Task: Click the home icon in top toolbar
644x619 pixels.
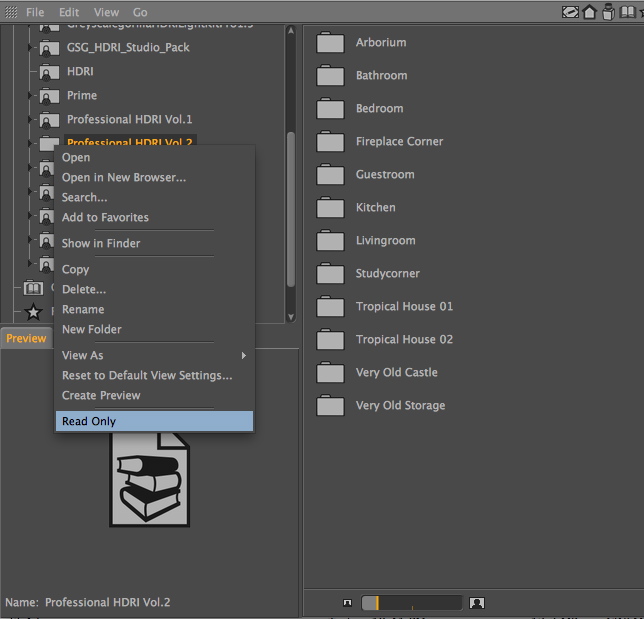Action: pos(590,12)
